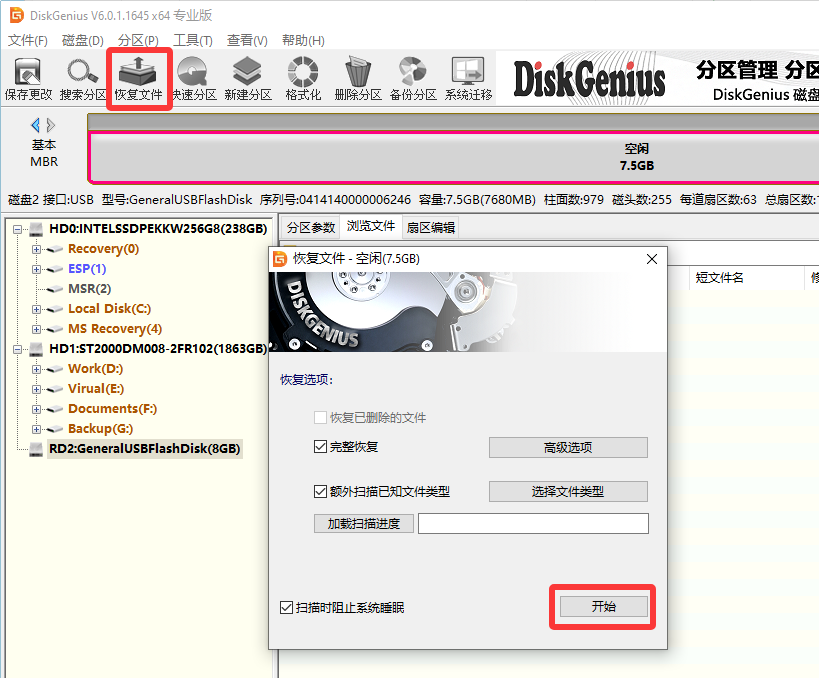
Task: Open the Tools (工具) menu
Action: pos(193,40)
